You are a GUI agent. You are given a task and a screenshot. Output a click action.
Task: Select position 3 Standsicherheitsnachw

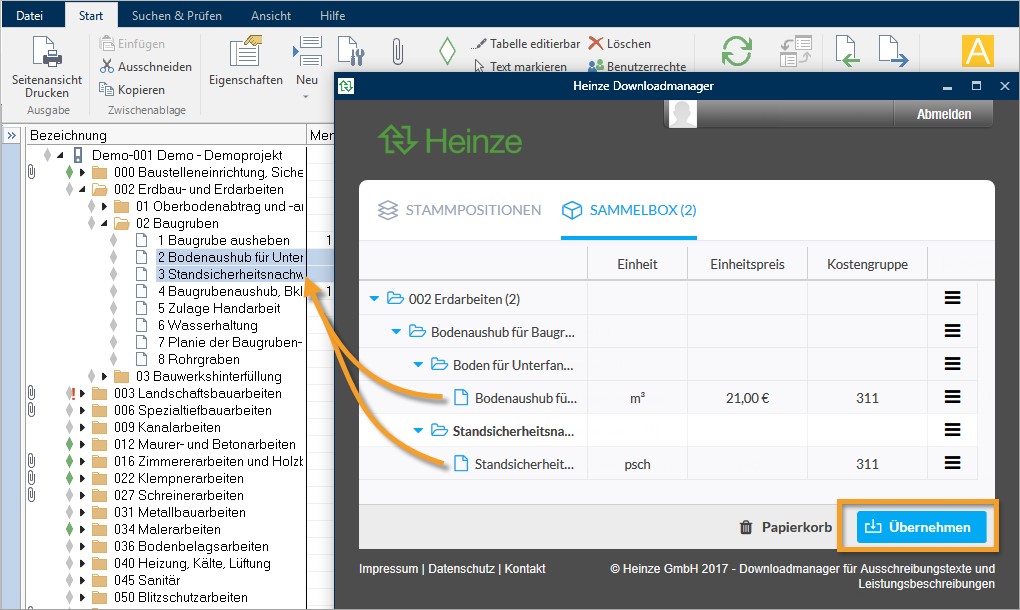(230, 274)
